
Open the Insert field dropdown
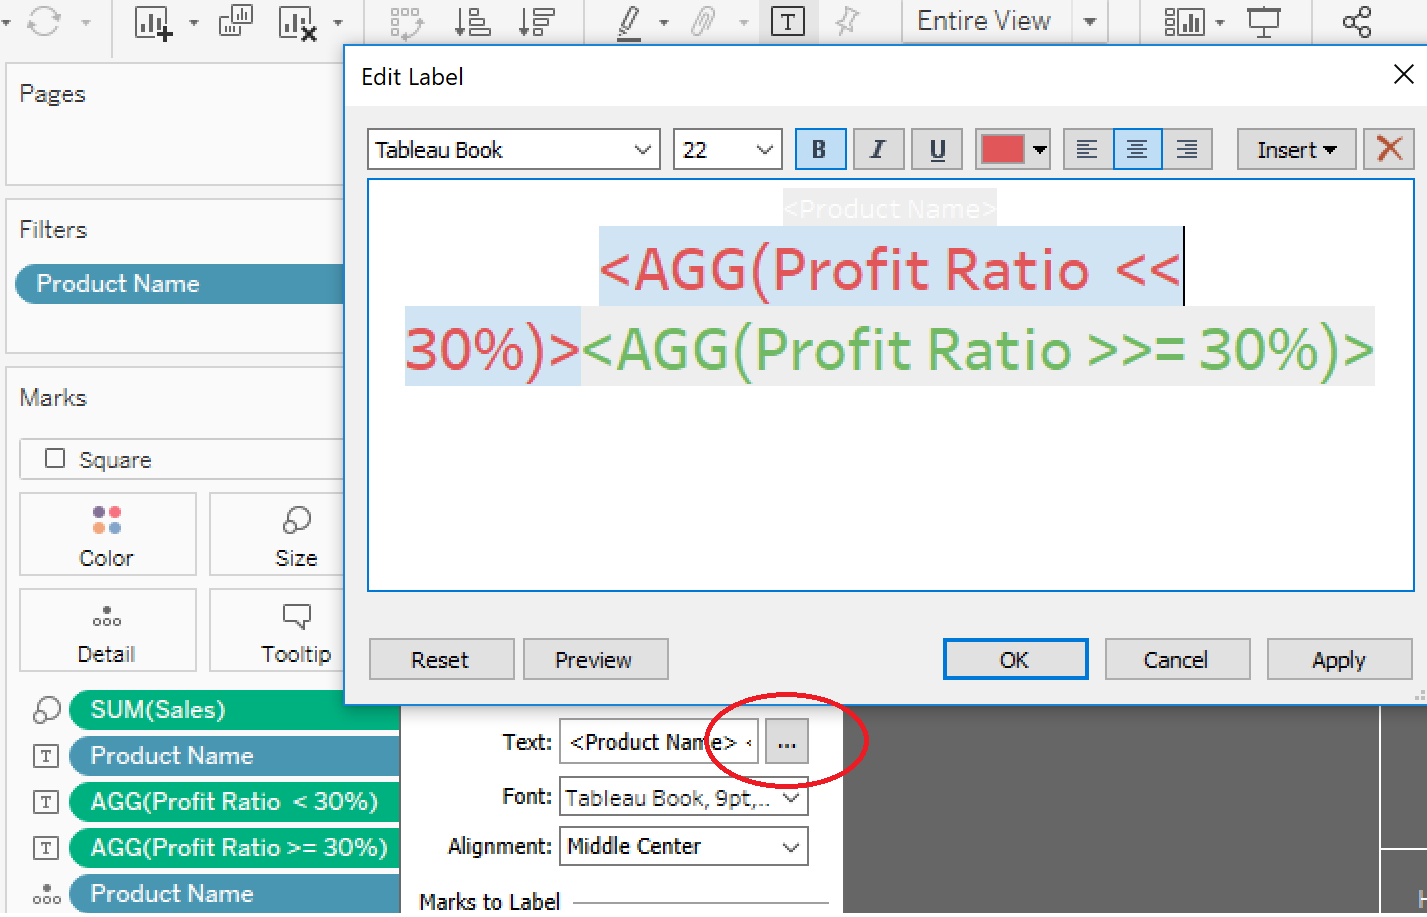point(1296,149)
